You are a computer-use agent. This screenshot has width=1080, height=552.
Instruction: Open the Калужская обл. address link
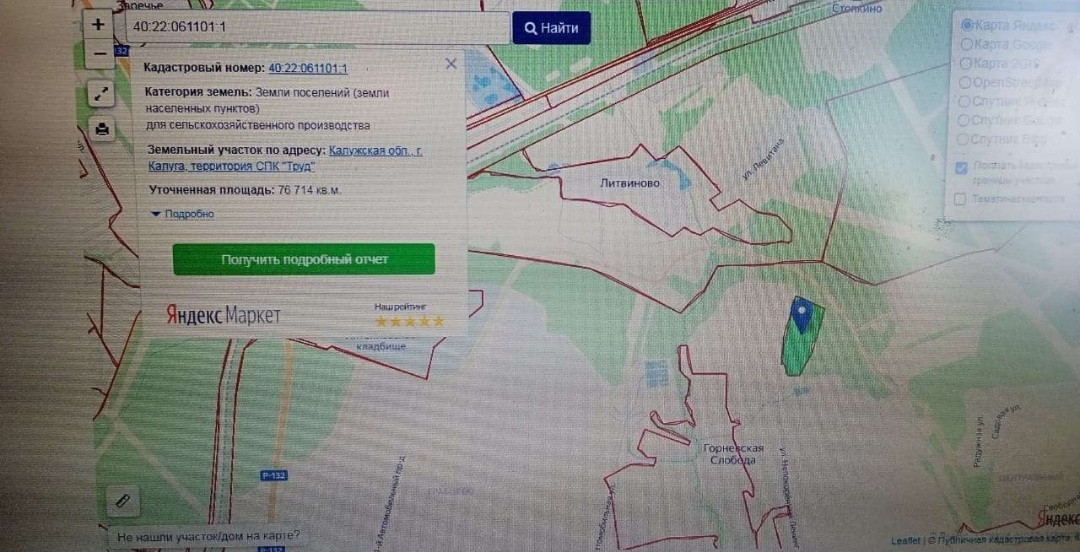point(285,158)
